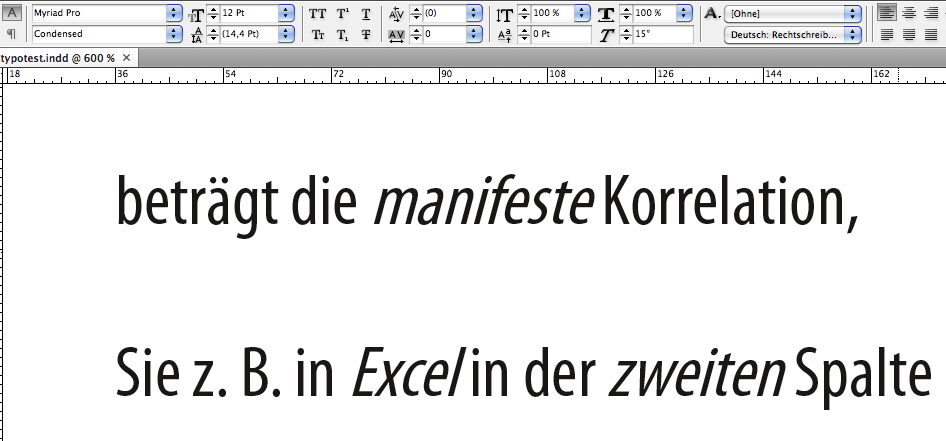This screenshot has height=441, width=946.
Task: Click the word 'manifeste' in the document
Action: (484, 201)
